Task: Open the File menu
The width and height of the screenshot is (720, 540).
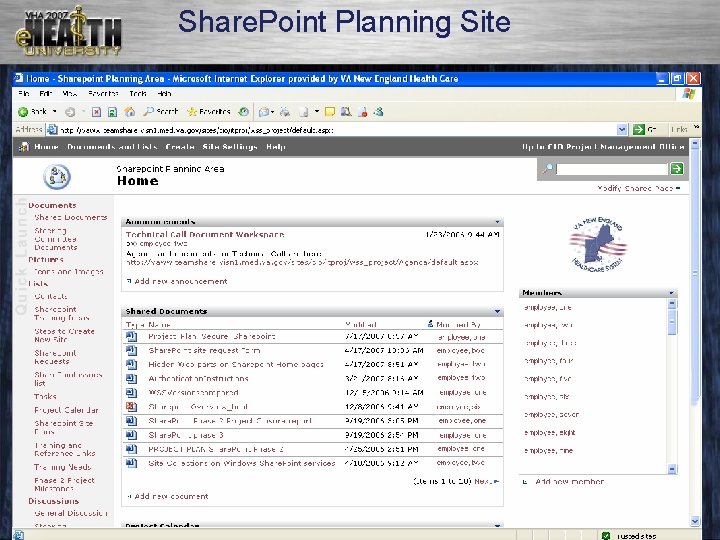Action: [x=24, y=94]
